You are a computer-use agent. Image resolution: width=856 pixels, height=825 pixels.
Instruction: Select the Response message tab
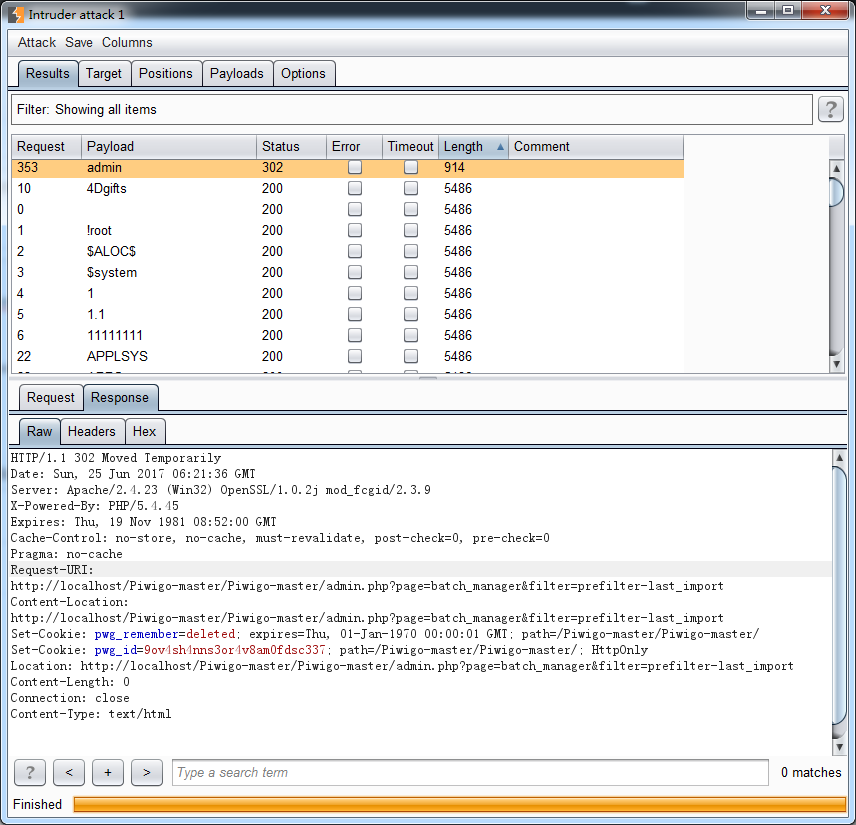(x=120, y=397)
